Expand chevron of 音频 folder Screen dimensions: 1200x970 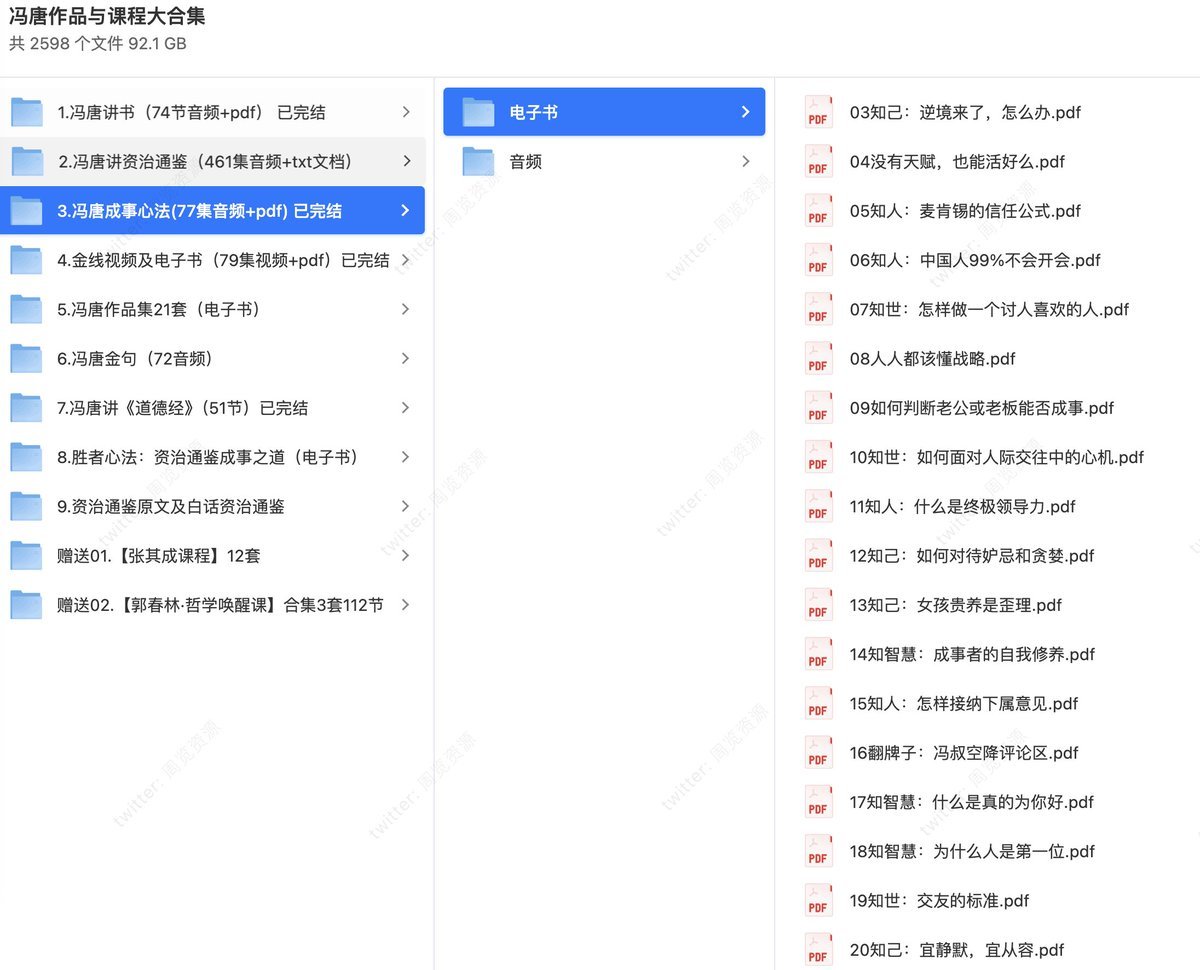pyautogui.click(x=746, y=161)
